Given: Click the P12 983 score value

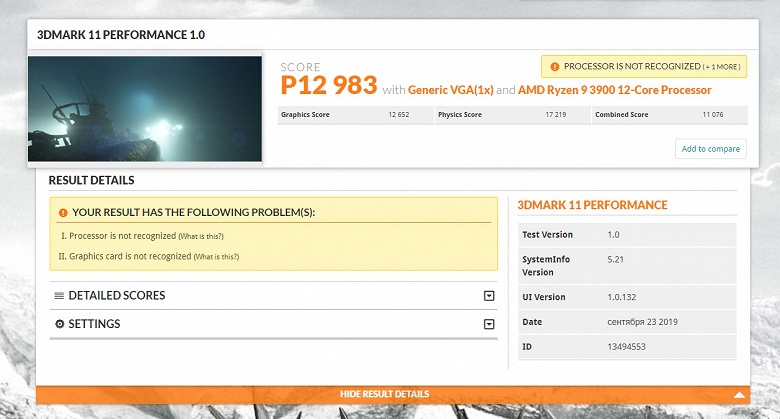Looking at the screenshot, I should click(x=329, y=85).
